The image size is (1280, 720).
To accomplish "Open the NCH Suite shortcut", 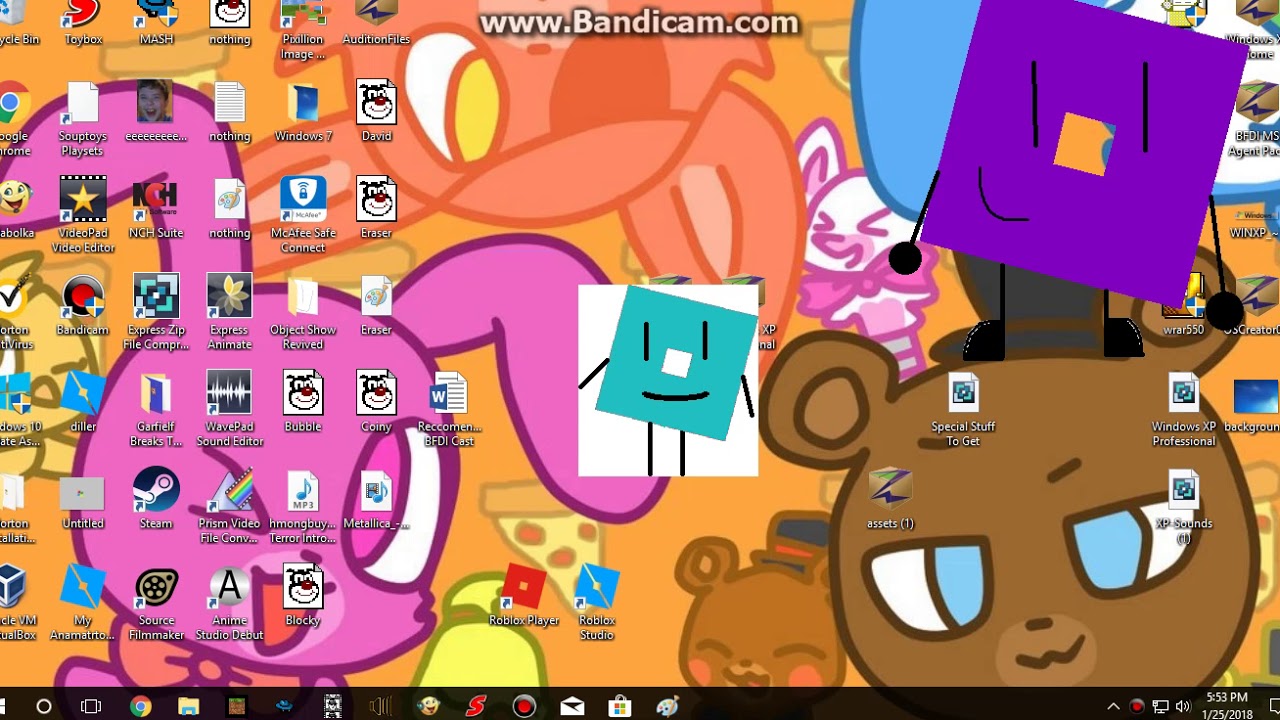I will pyautogui.click(x=156, y=208).
